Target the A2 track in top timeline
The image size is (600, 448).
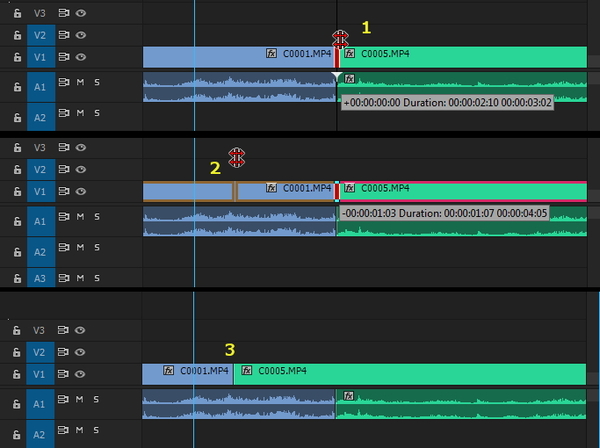click(41, 117)
